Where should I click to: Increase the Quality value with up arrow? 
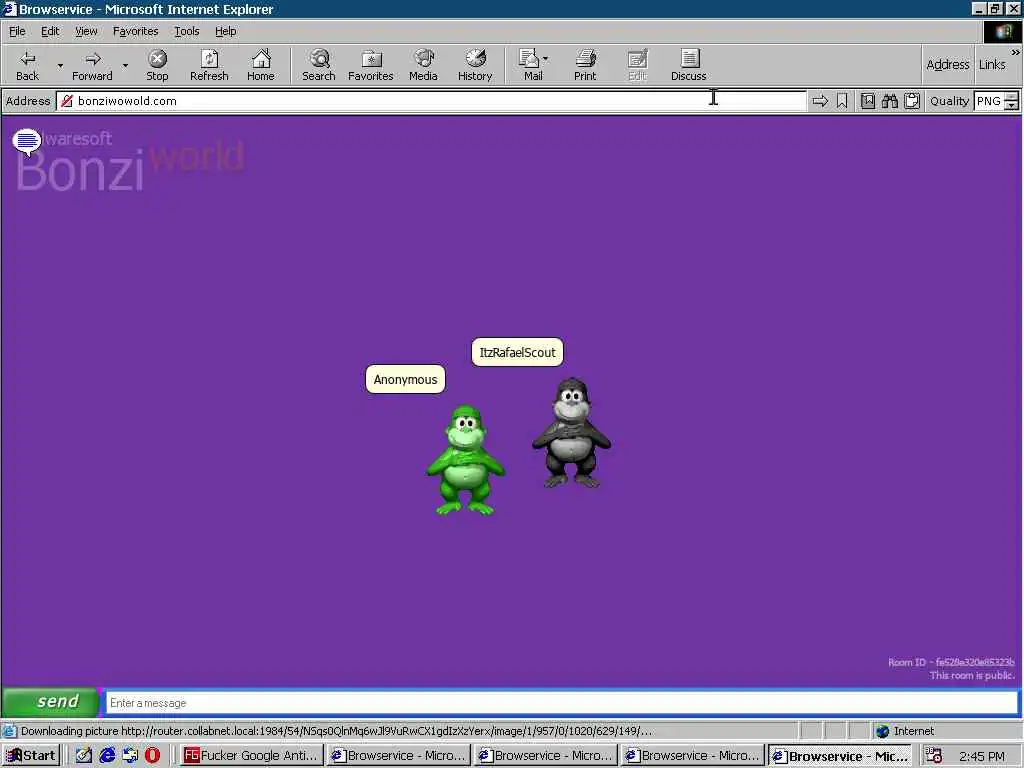coord(1012,96)
